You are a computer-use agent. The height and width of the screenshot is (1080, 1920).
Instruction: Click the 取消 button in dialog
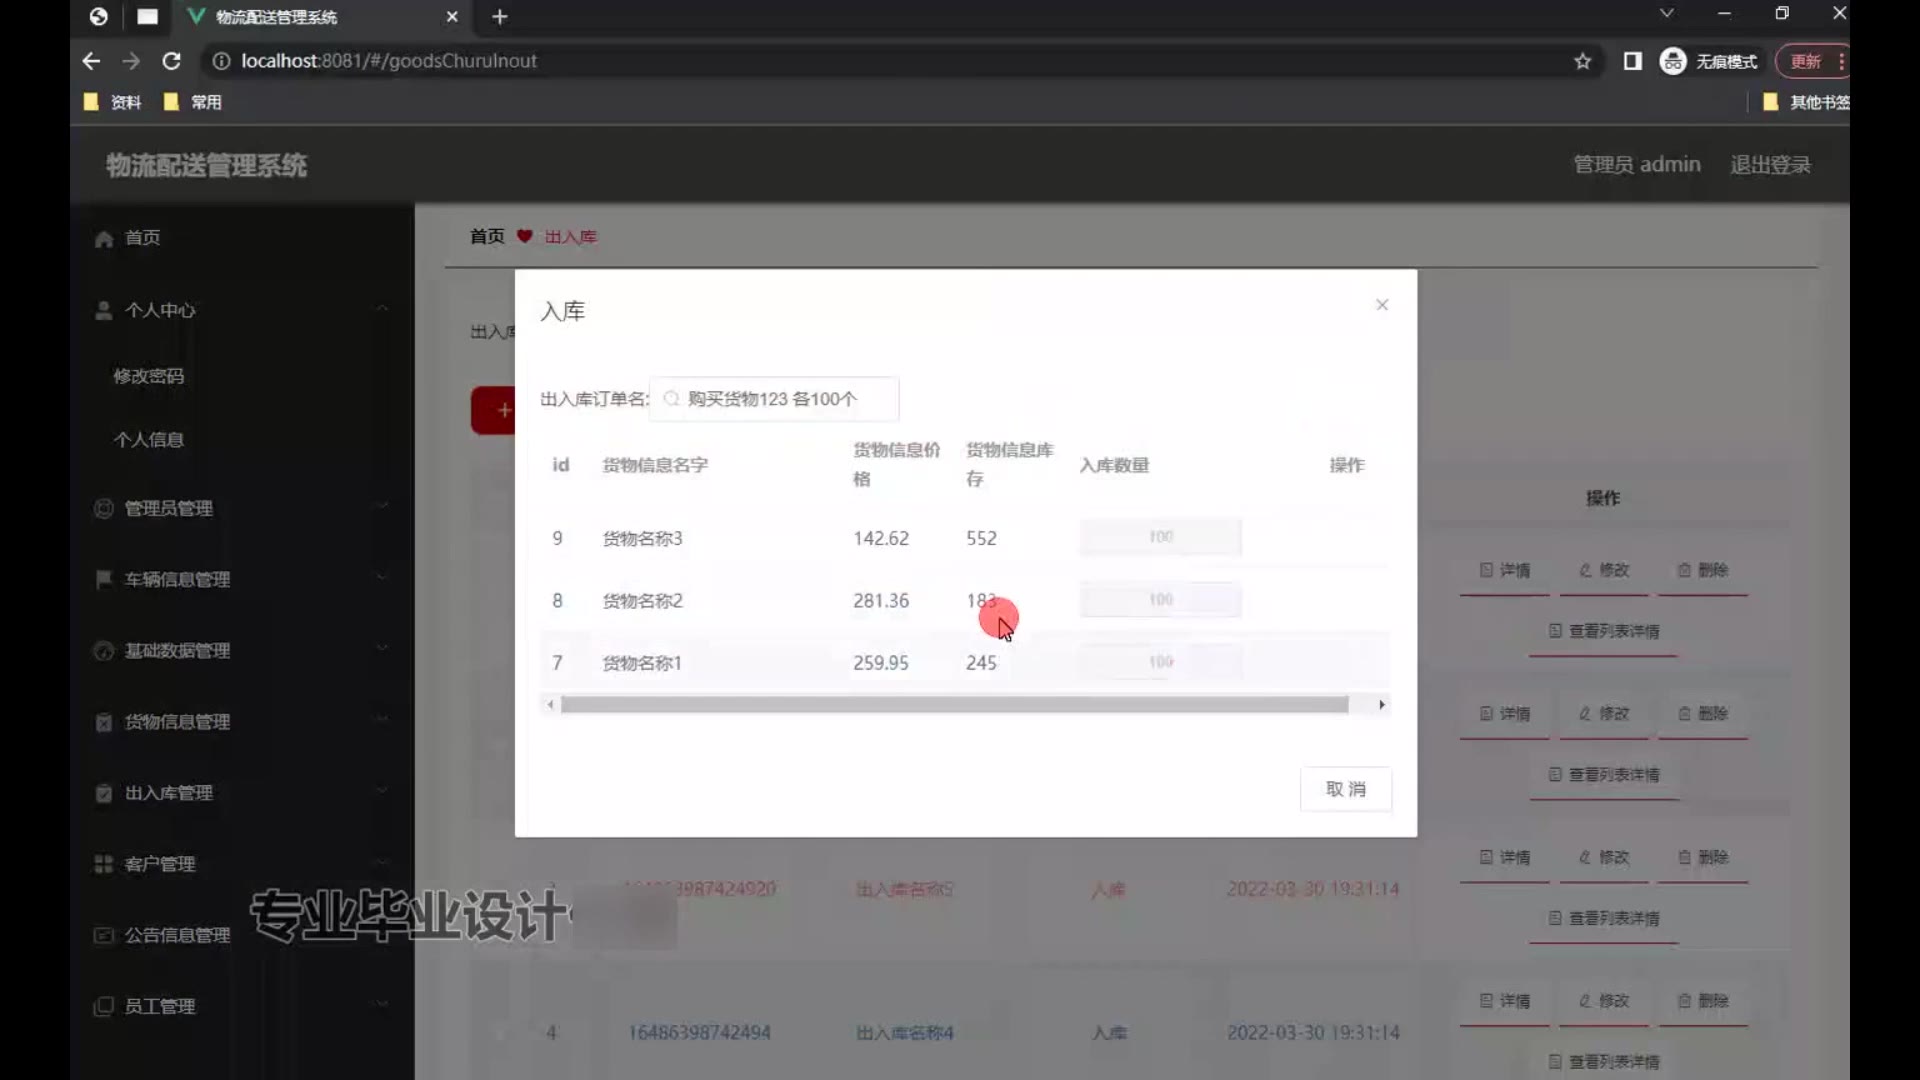(1345, 789)
